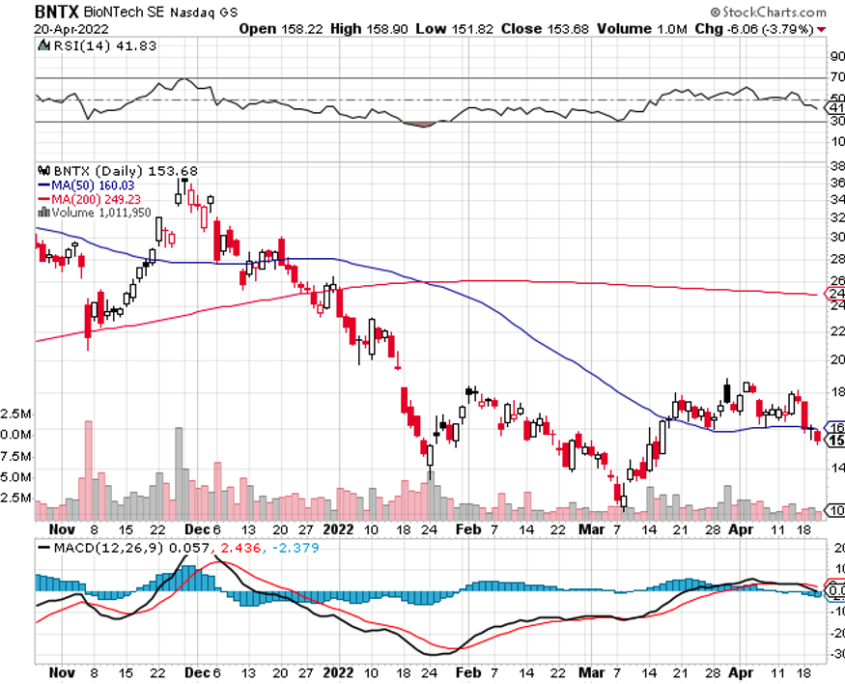Click the RSI(14) 41.83 legend label
The image size is (845, 684).
tap(105, 46)
